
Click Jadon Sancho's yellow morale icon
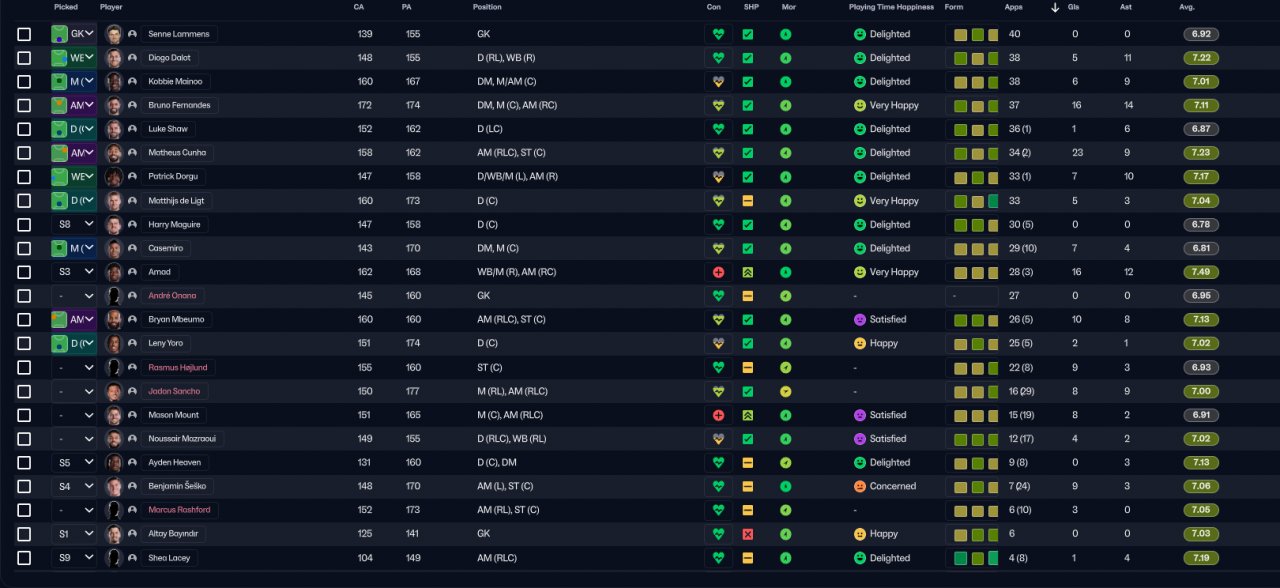[x=785, y=391]
